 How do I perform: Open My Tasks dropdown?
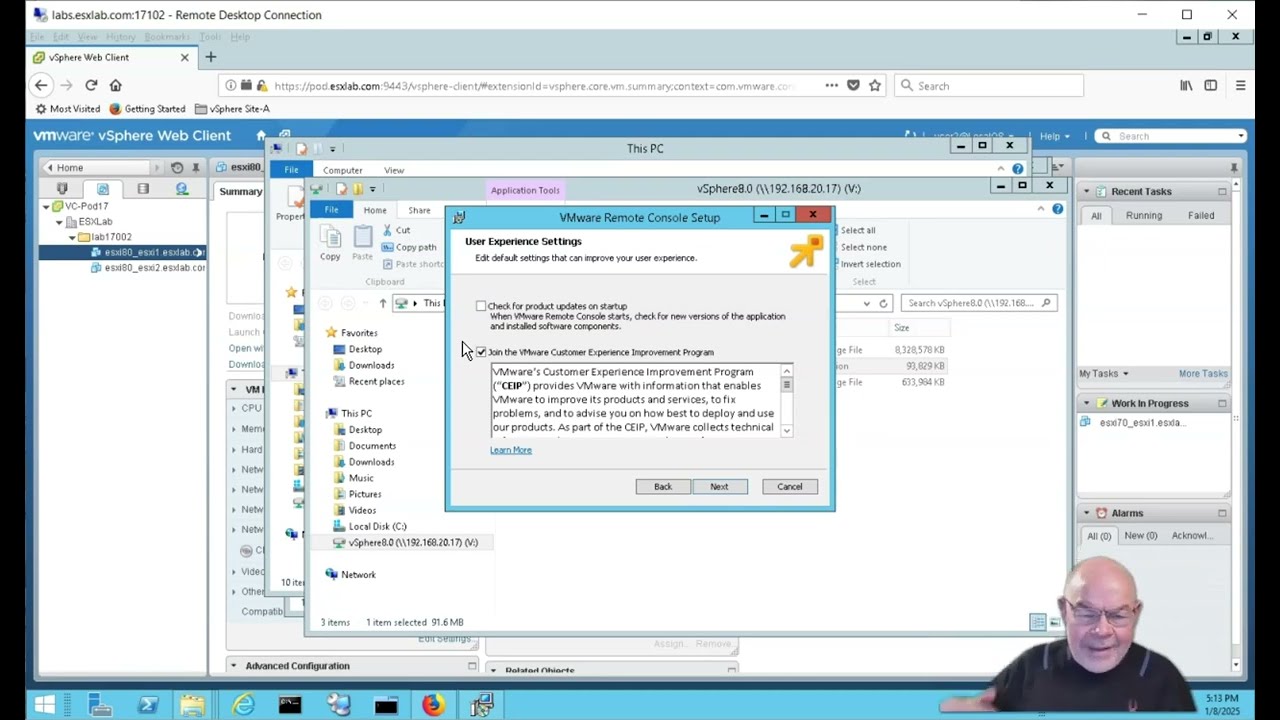pyautogui.click(x=1104, y=374)
